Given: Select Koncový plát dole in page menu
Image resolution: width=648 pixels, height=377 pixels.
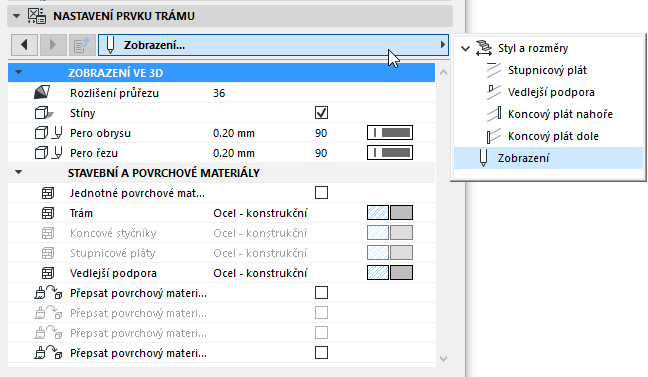Looking at the screenshot, I should [x=553, y=136].
